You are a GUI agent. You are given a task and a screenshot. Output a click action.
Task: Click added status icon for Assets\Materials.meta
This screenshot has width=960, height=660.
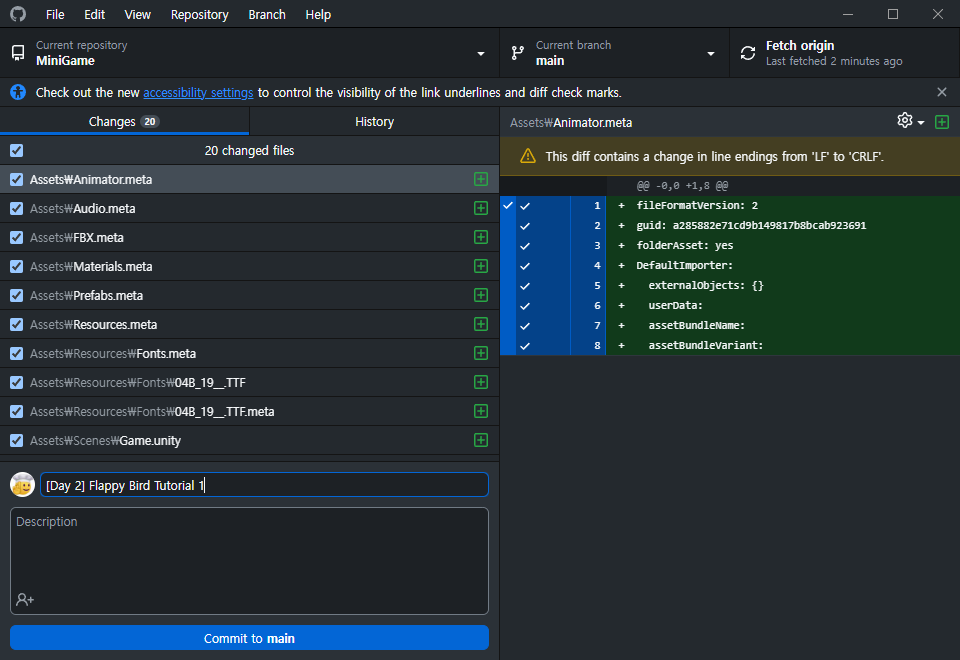(x=481, y=266)
